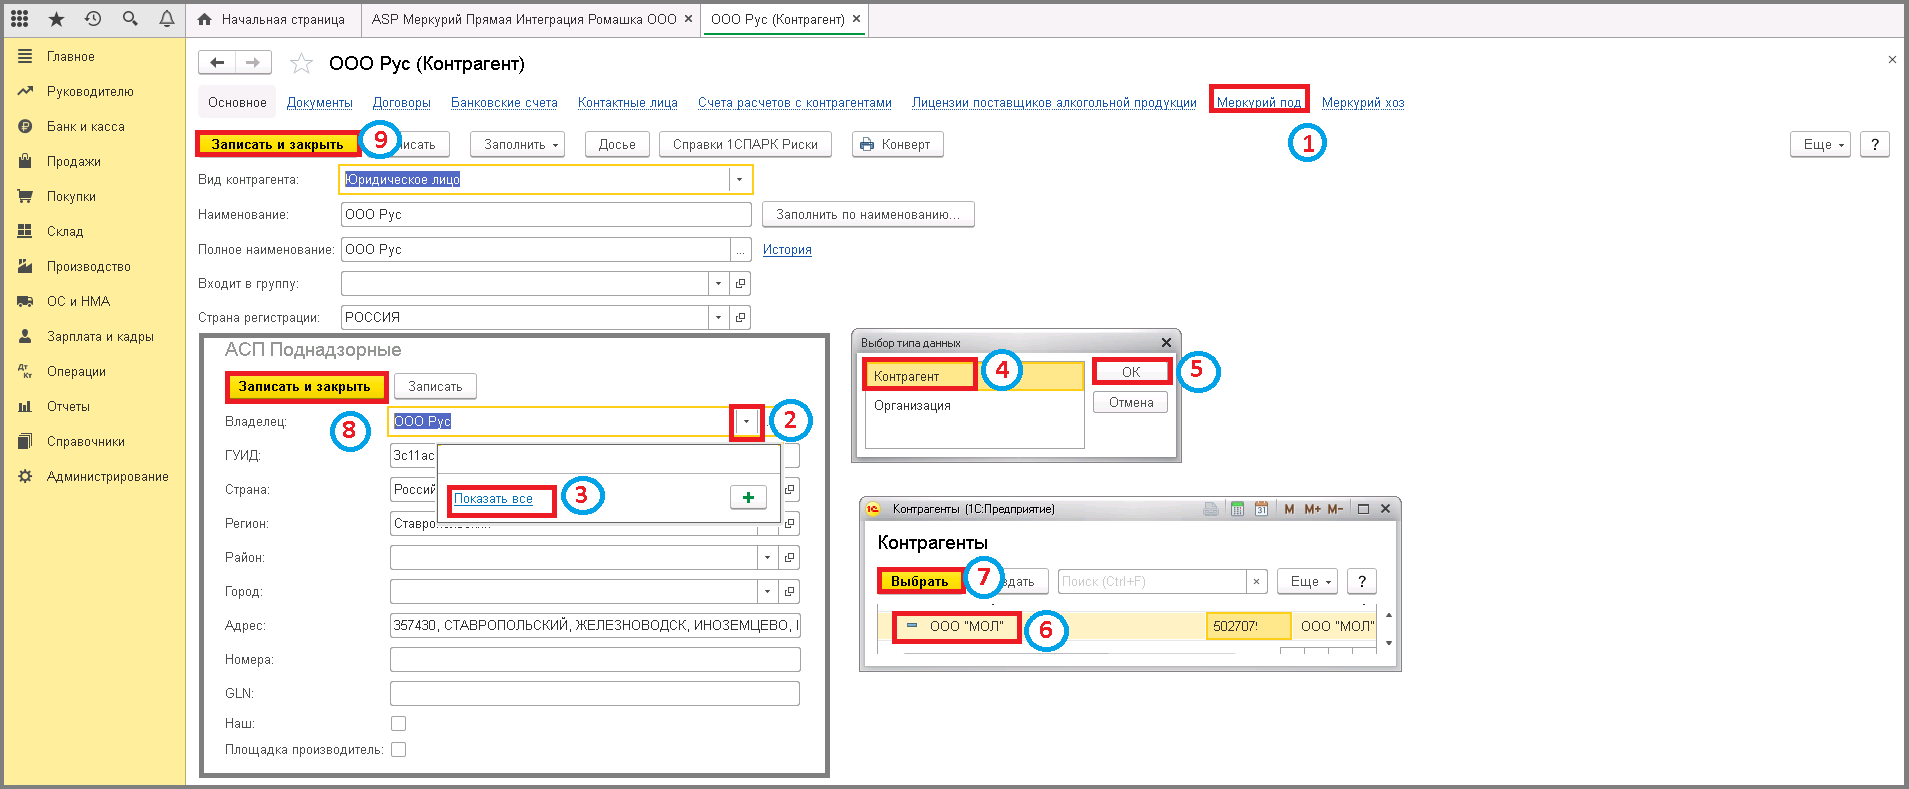This screenshot has height=789, width=1909.
Task: Open the calculator icon in Контрагенты window
Action: coord(1237,509)
